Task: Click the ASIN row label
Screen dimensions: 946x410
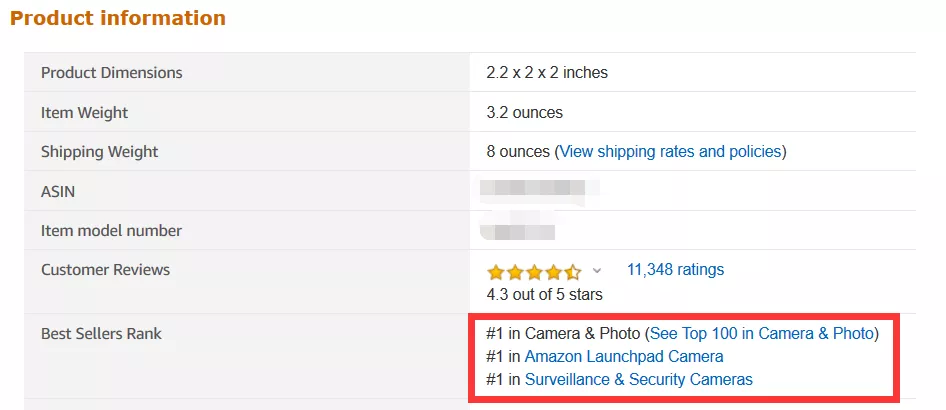Action: pyautogui.click(x=58, y=191)
